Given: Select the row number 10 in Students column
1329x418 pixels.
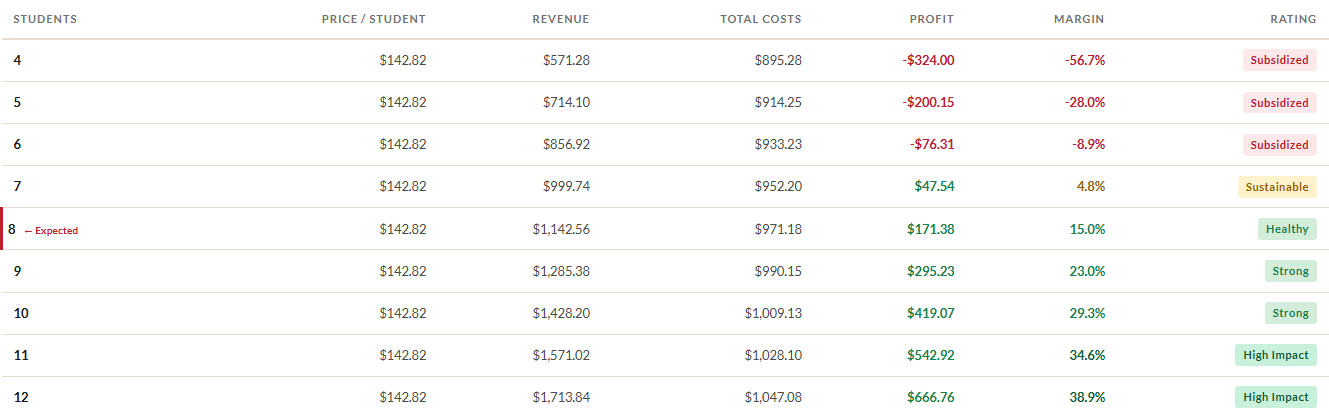Looking at the screenshot, I should point(21,313).
